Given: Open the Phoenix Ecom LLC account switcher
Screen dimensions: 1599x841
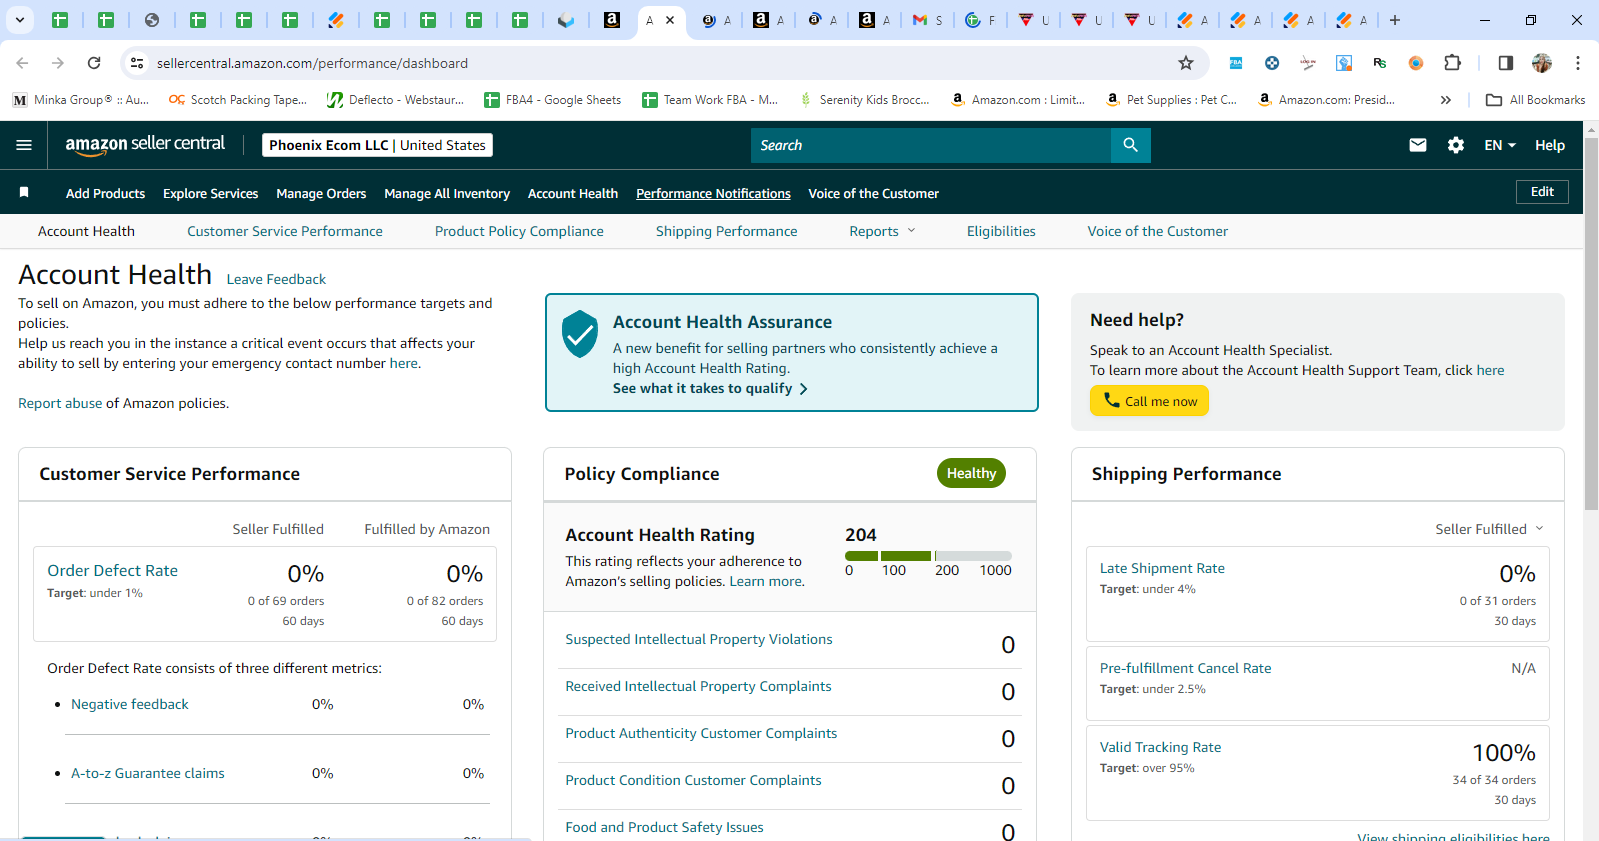Looking at the screenshot, I should click(377, 145).
